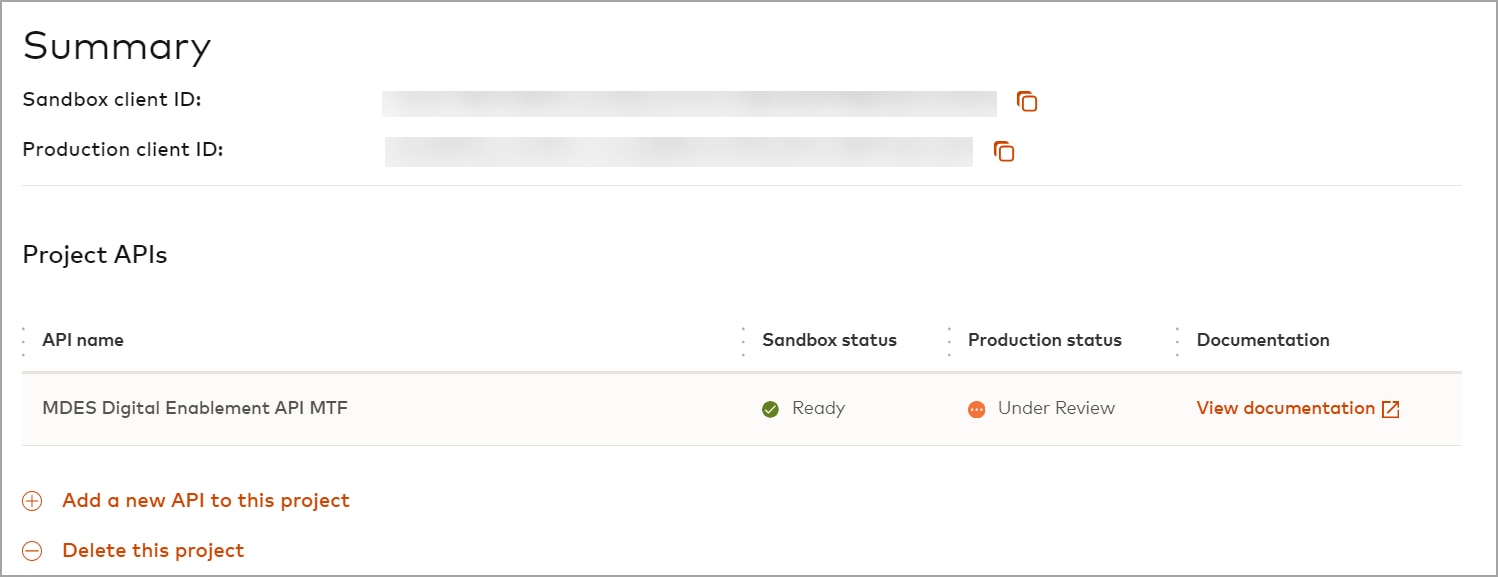
Task: Select Add a new API to this project
Action: coord(205,500)
